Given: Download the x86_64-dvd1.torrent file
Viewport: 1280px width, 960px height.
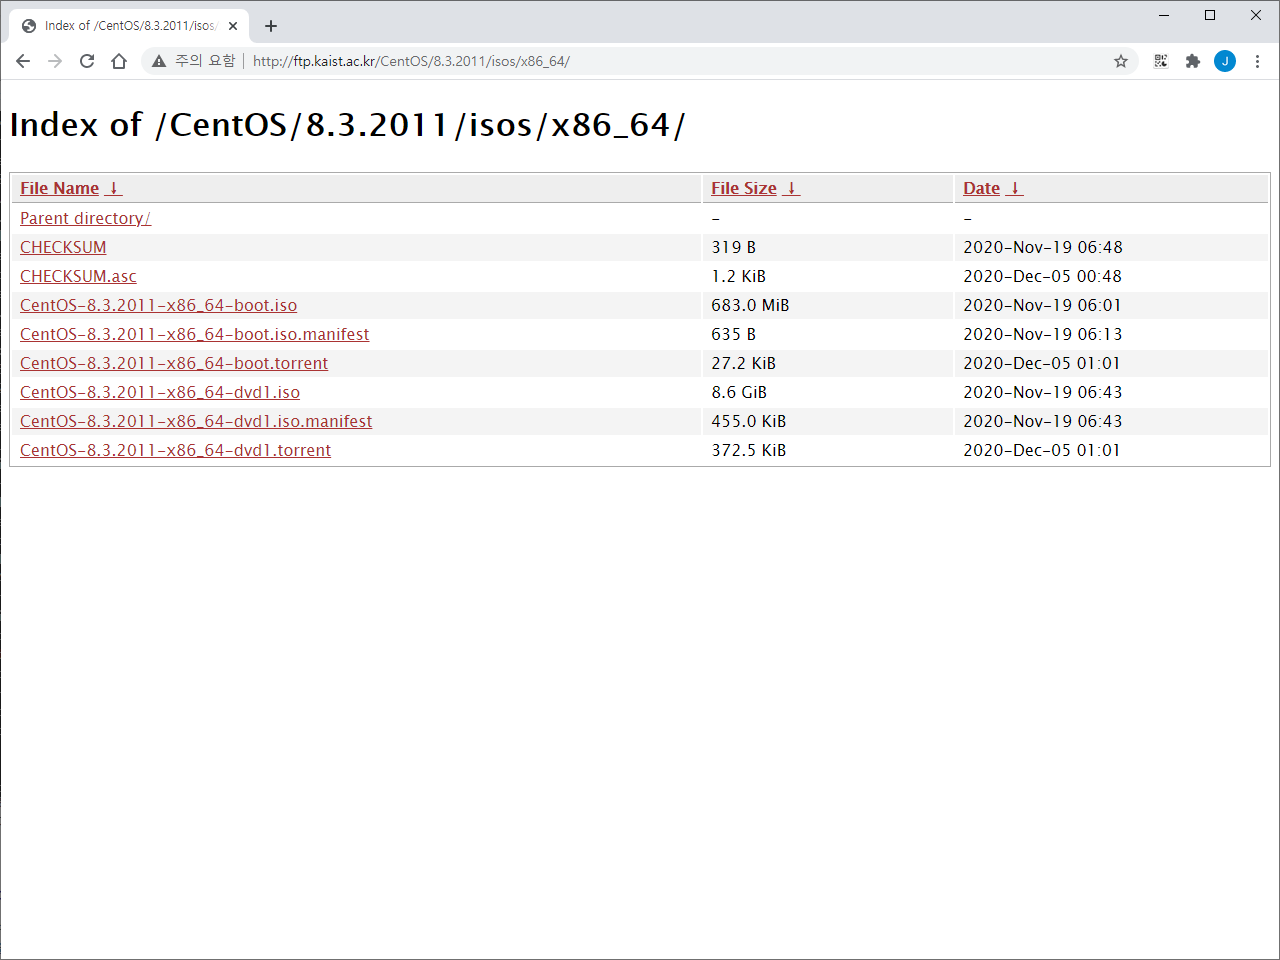Looking at the screenshot, I should tap(175, 450).
